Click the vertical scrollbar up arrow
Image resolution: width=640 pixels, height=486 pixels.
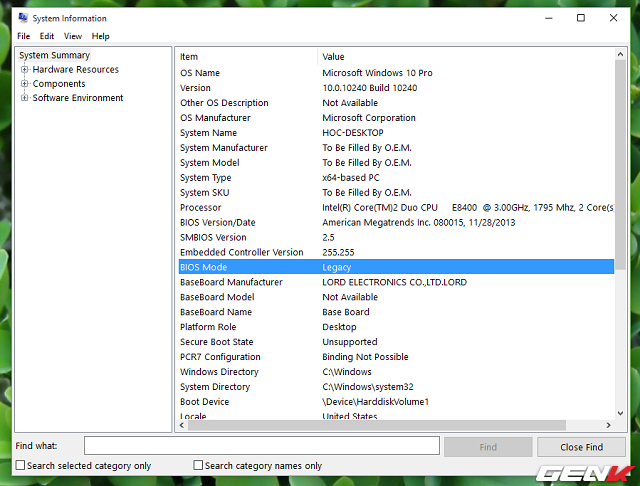620,54
